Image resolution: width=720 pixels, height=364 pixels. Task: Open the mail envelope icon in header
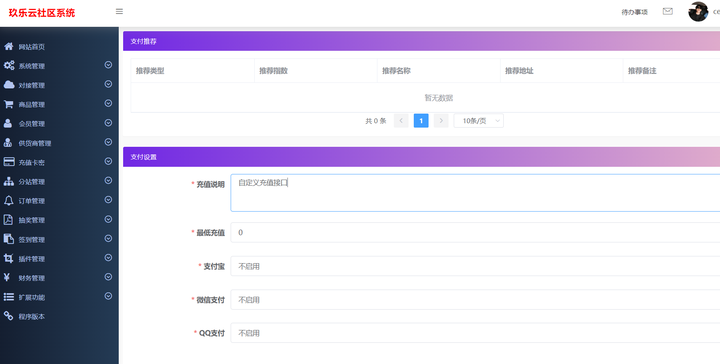click(668, 11)
